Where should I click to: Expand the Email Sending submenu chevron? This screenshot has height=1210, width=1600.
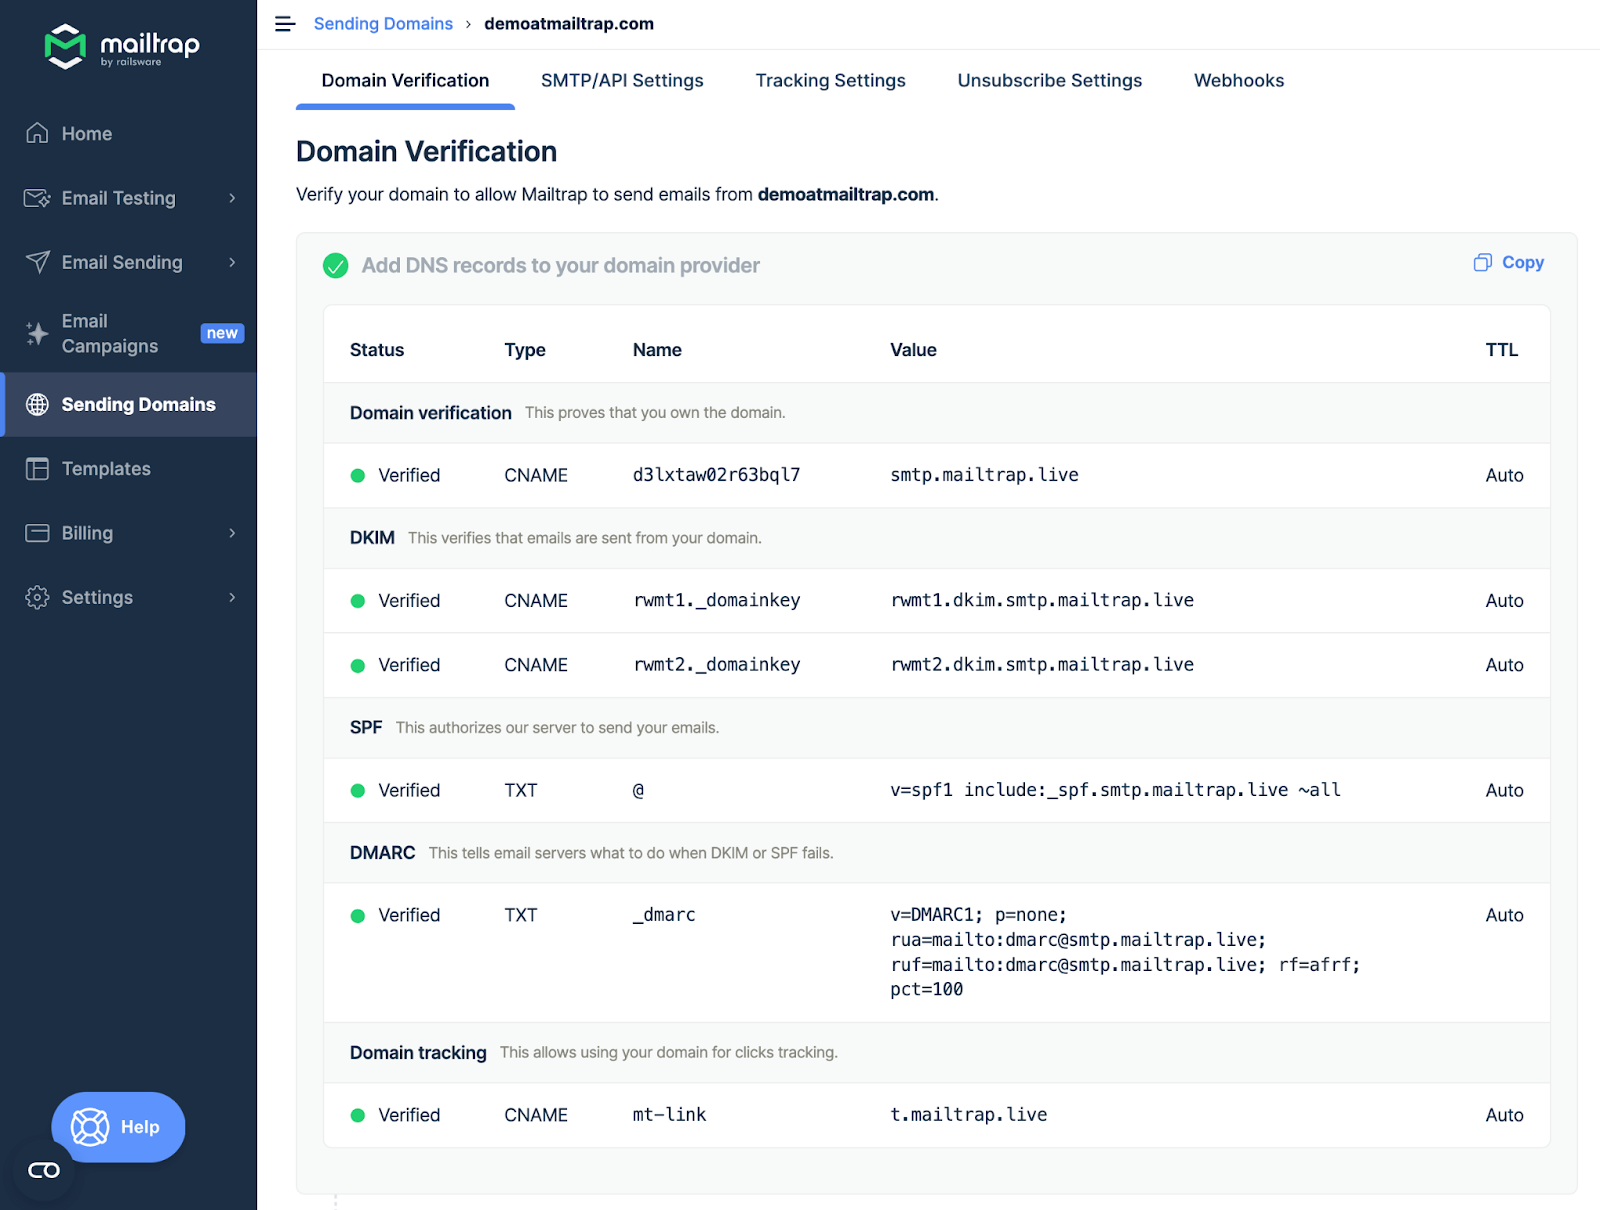click(232, 262)
